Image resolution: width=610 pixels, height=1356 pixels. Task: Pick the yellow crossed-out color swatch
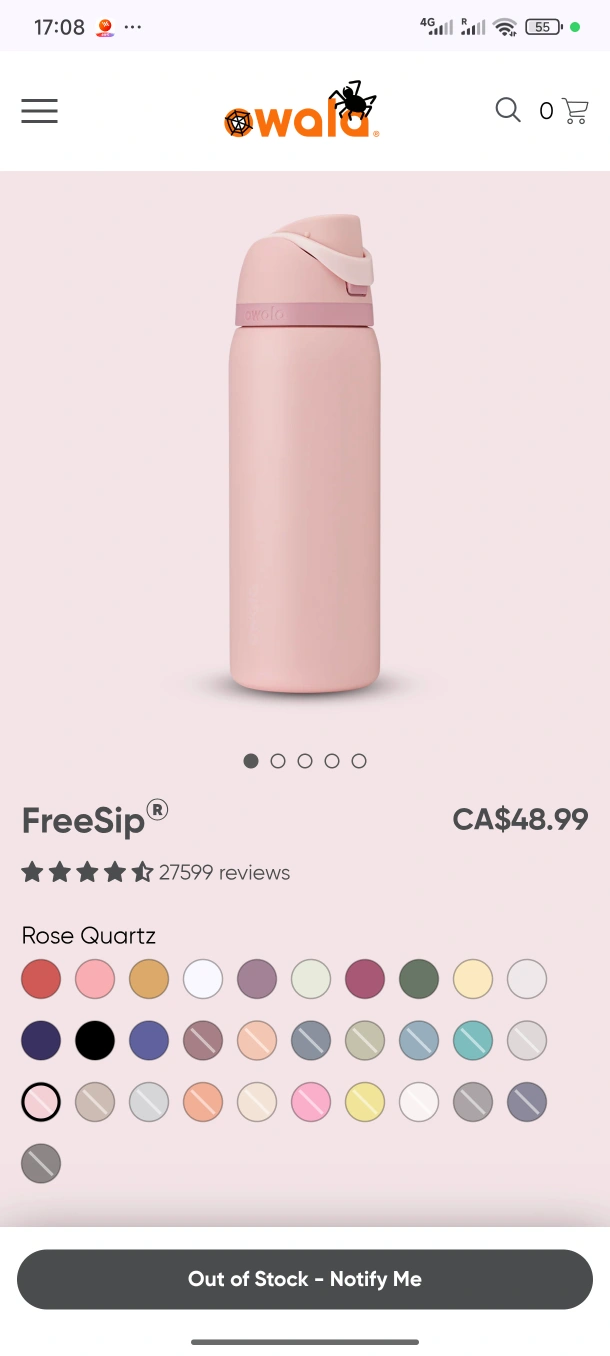[x=365, y=1103]
